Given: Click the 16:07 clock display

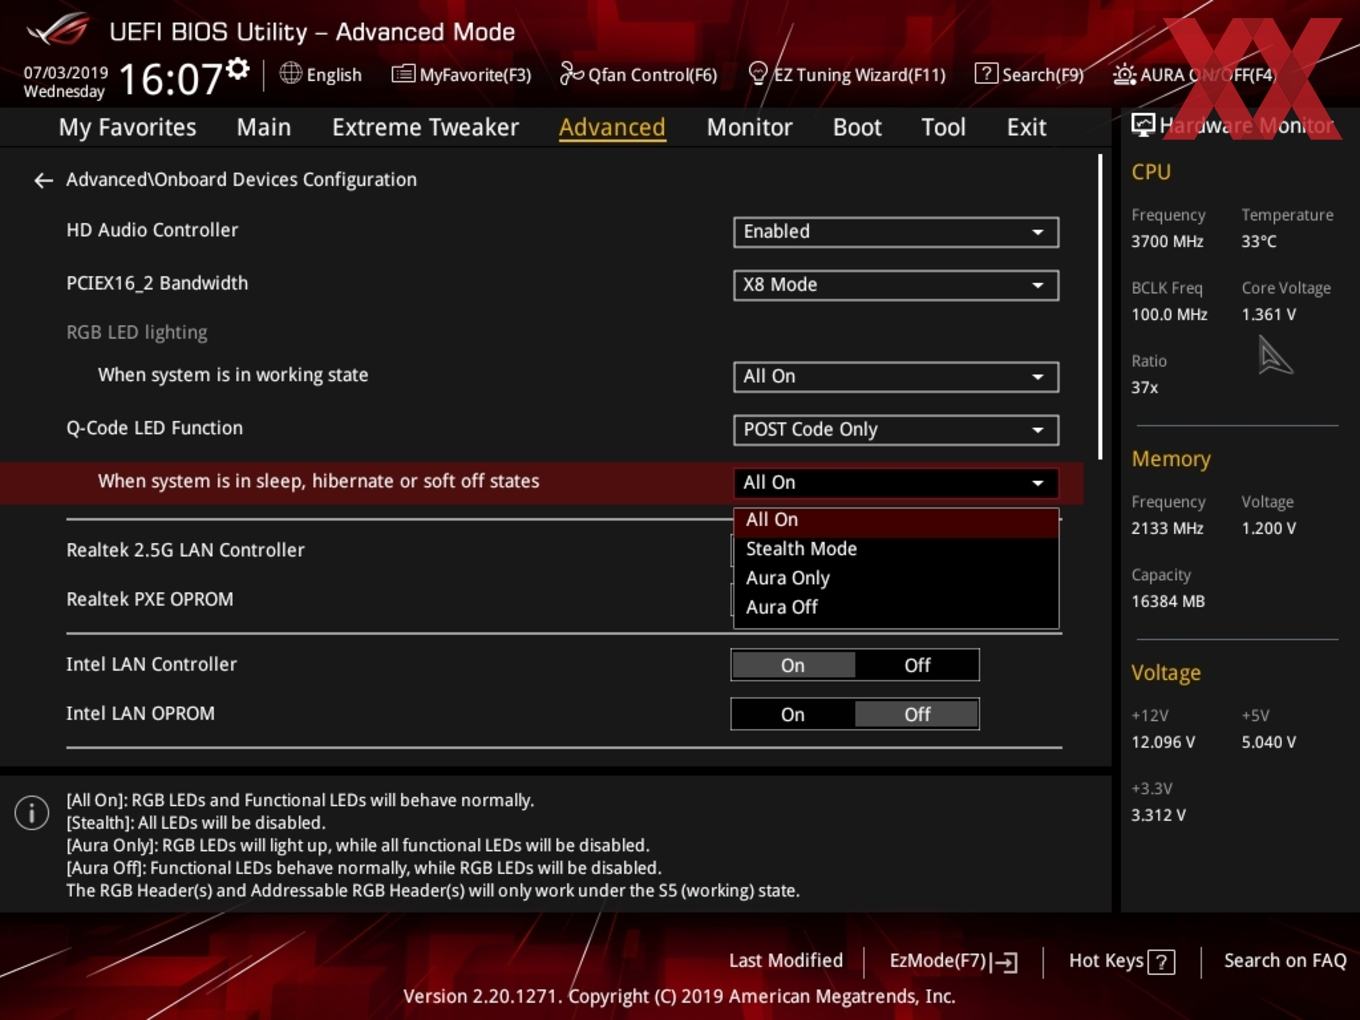Looking at the screenshot, I should pyautogui.click(x=170, y=79).
